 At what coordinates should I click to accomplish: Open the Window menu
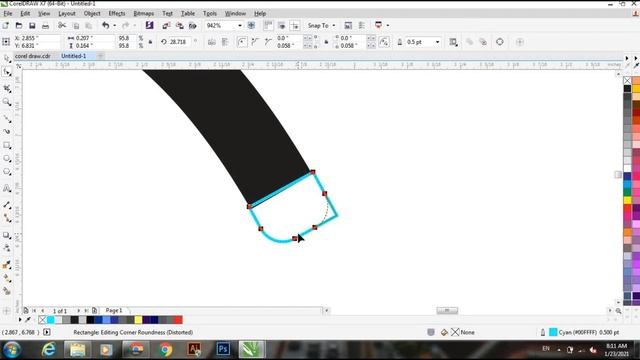click(236, 13)
